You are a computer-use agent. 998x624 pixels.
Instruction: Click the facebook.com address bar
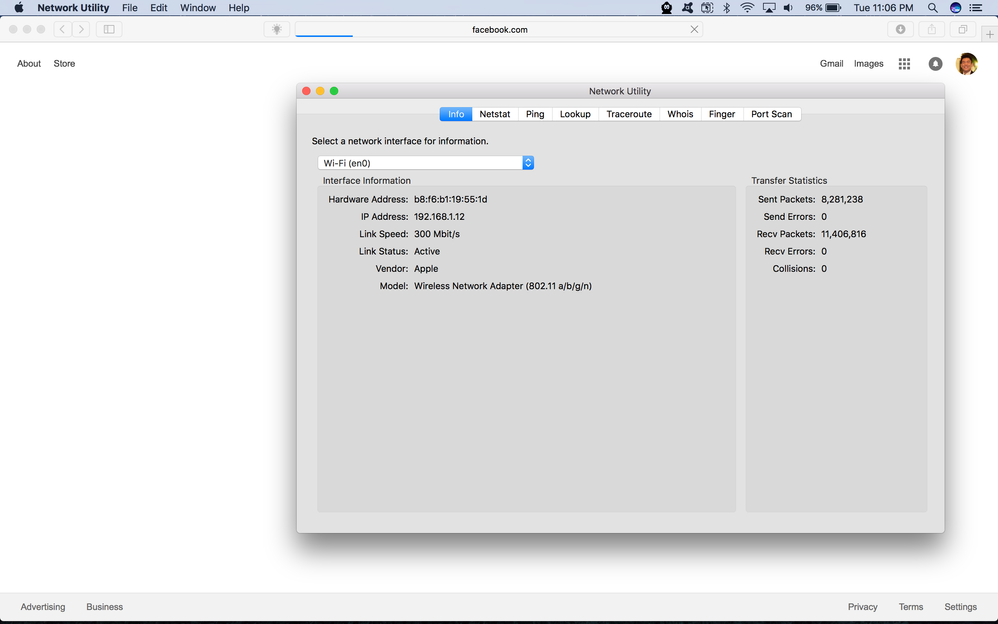click(x=499, y=30)
